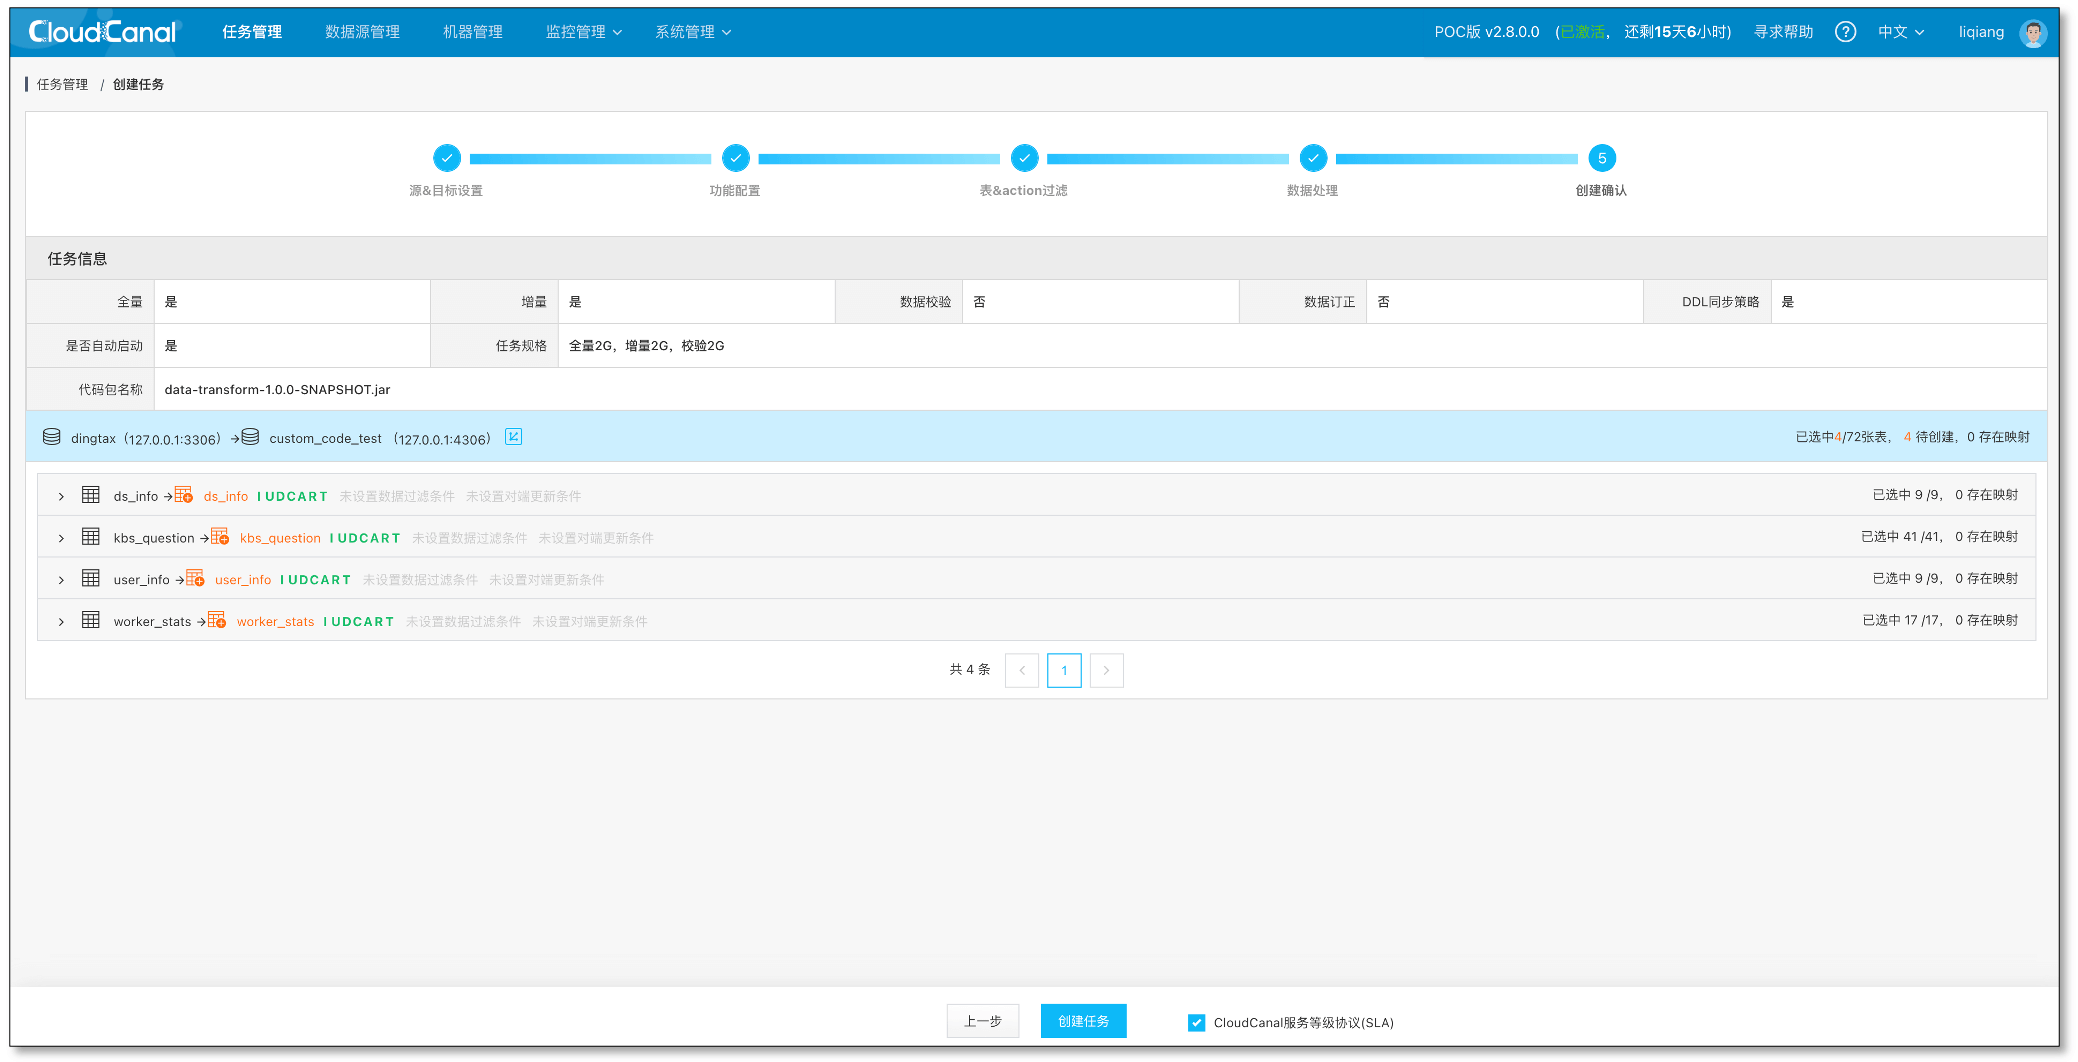2078x1062 pixels.
Task: Expand the ds_info table row
Action: coord(60,494)
